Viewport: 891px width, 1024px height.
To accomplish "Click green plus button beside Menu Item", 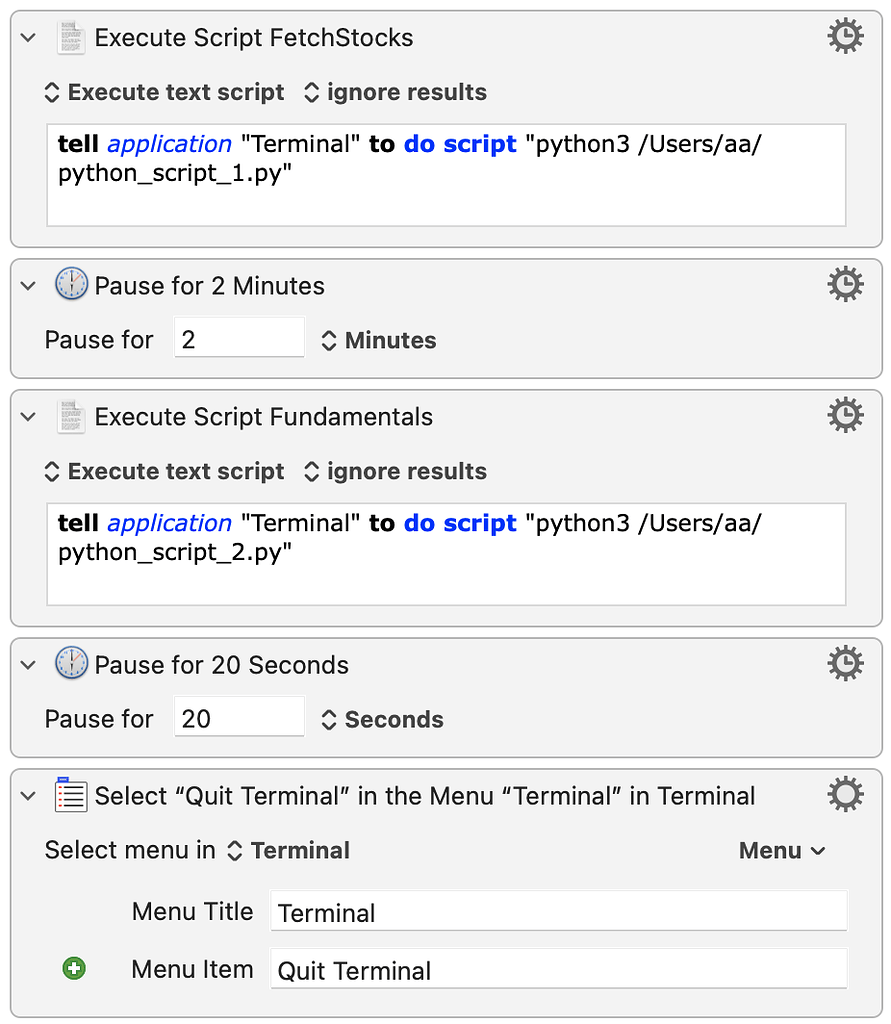I will [x=74, y=968].
